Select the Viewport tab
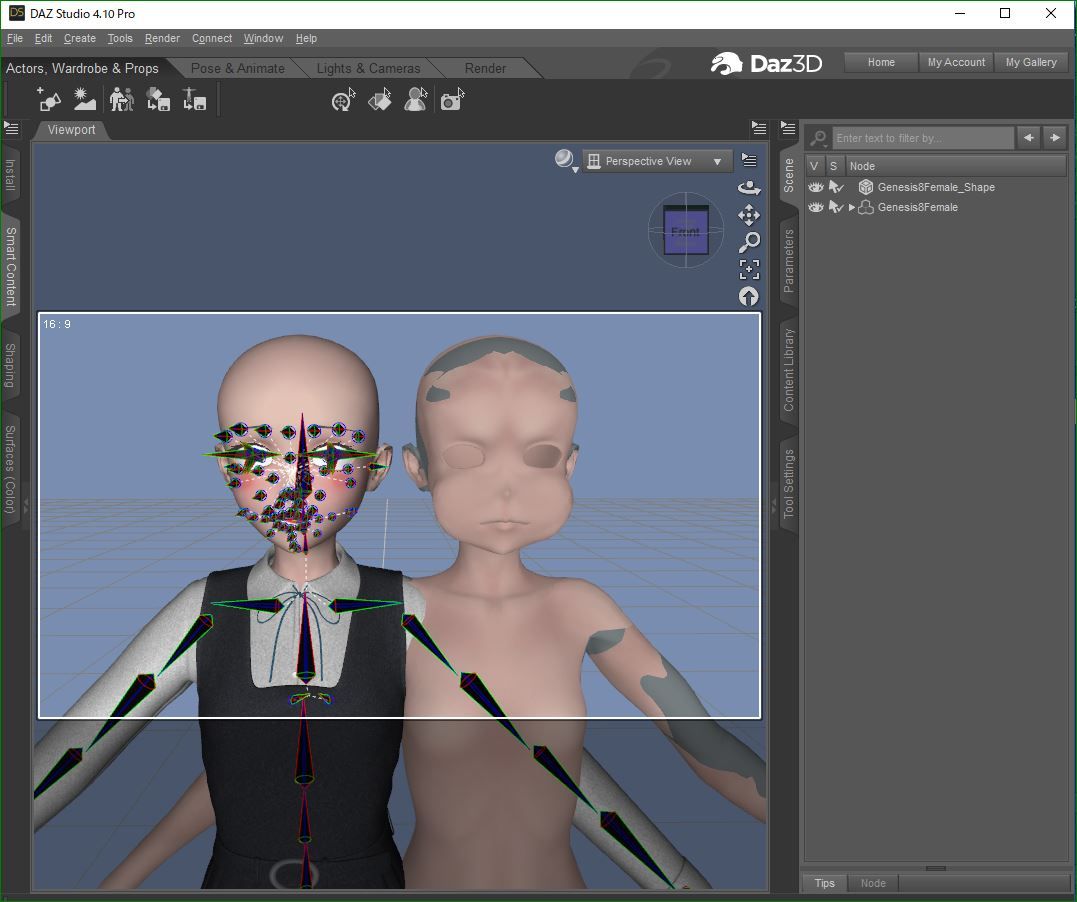The image size is (1077, 902). tap(71, 129)
